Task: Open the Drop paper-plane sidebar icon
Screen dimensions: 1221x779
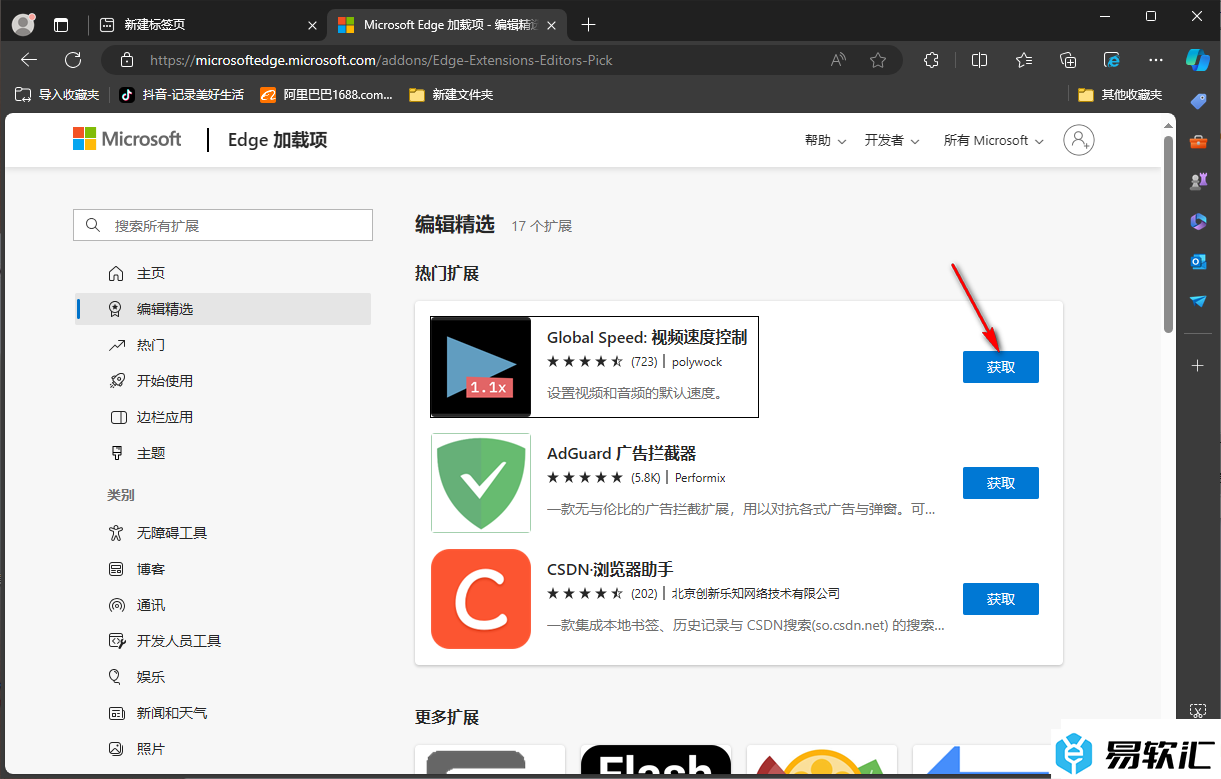Action: pos(1198,301)
